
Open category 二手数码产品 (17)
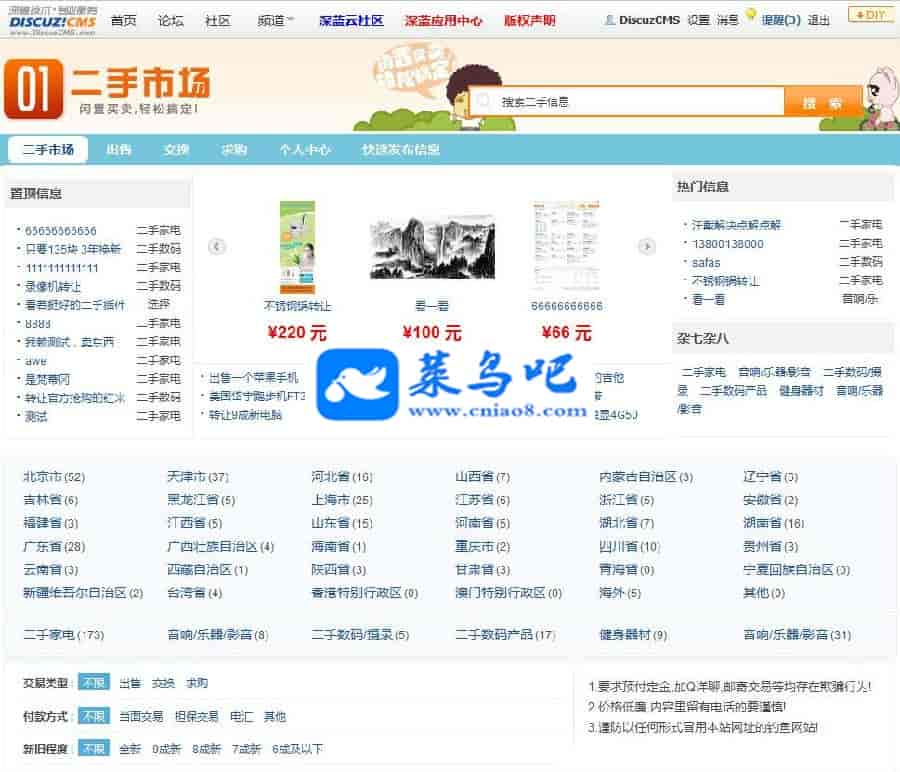click(505, 635)
